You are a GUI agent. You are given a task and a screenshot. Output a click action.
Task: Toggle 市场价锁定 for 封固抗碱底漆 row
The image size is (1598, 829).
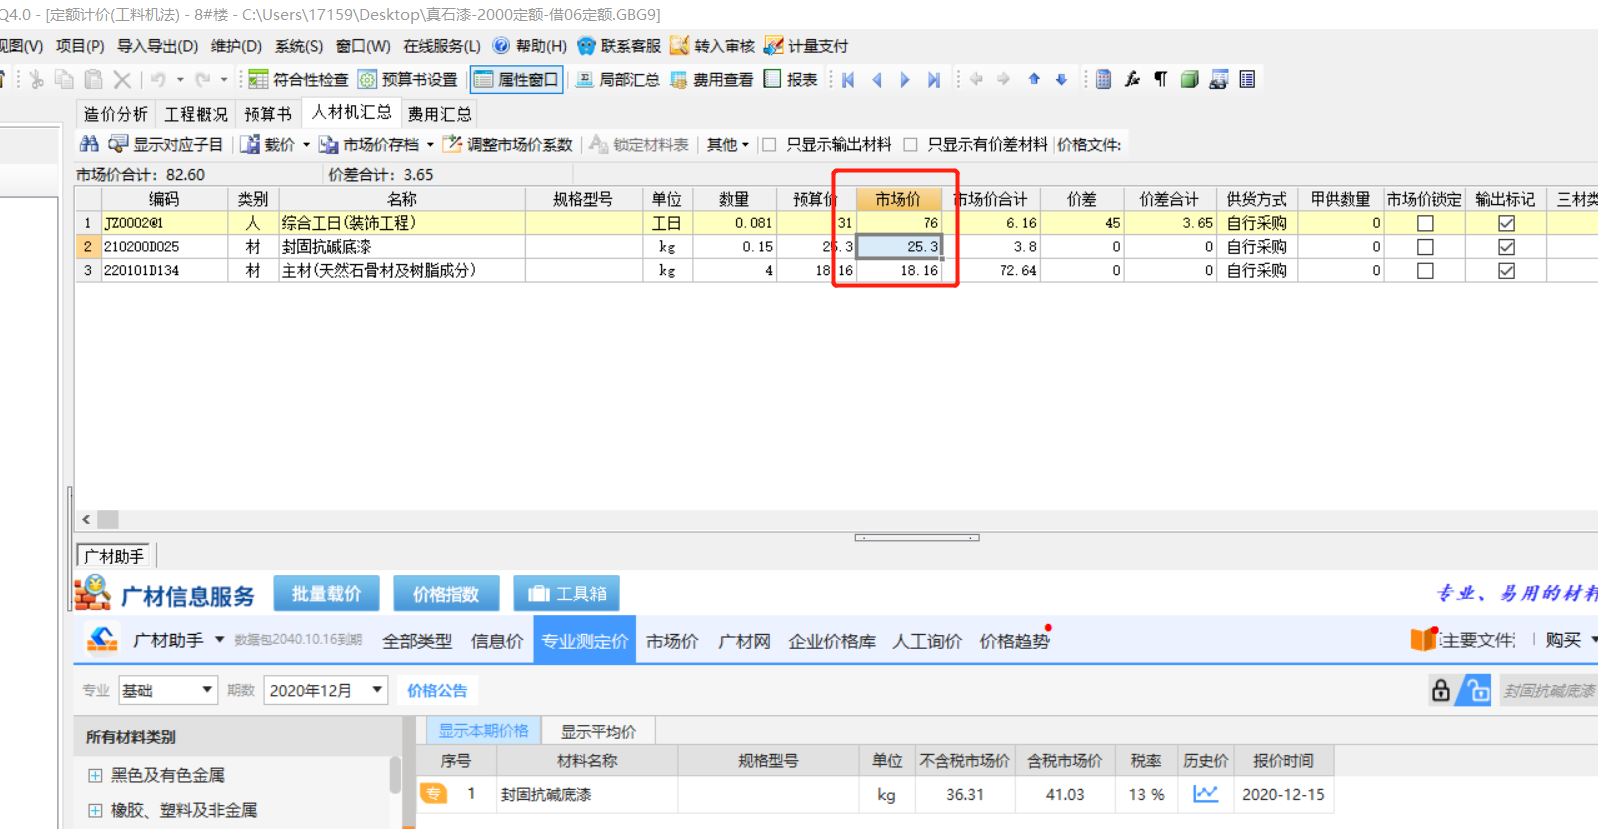pos(1425,247)
